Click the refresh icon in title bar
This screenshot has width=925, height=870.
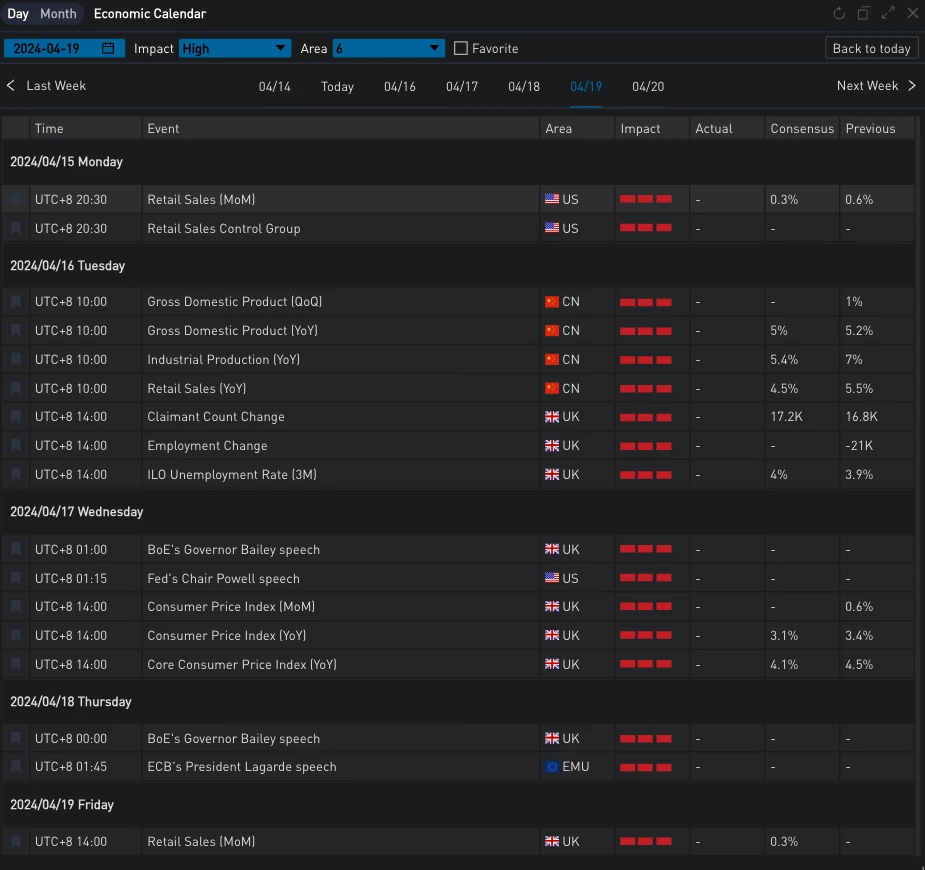click(x=839, y=14)
